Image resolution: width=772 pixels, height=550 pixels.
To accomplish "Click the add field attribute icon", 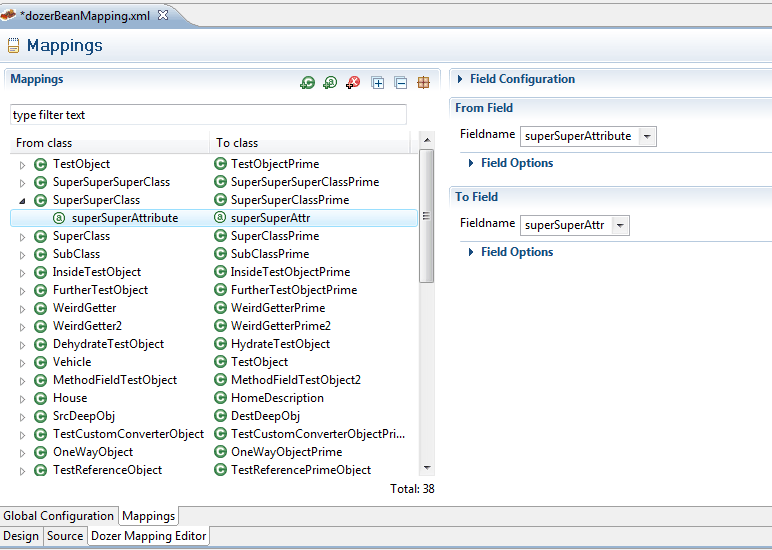I will pyautogui.click(x=330, y=82).
